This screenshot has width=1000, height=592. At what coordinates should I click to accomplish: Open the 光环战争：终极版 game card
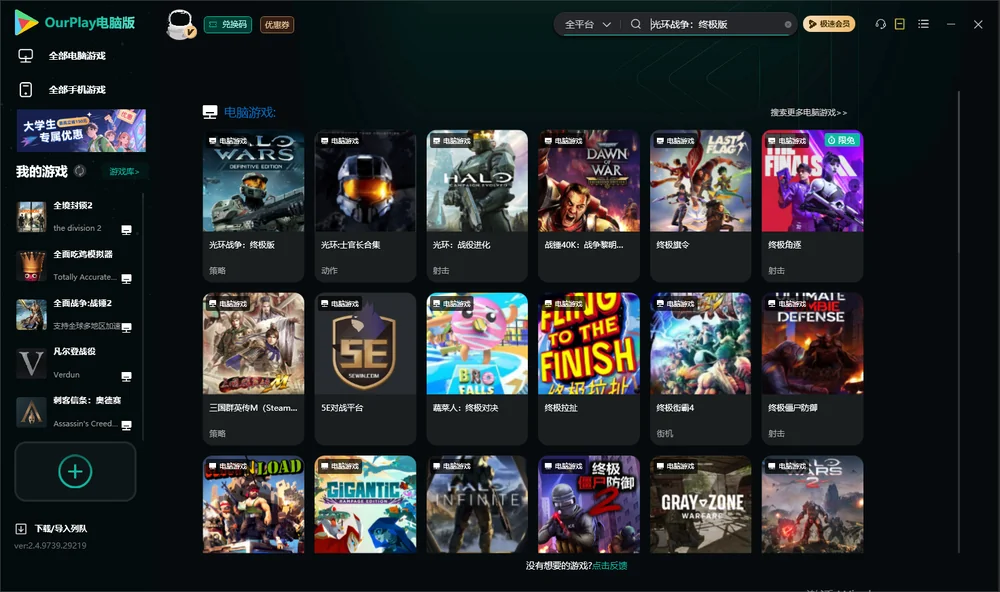point(253,205)
